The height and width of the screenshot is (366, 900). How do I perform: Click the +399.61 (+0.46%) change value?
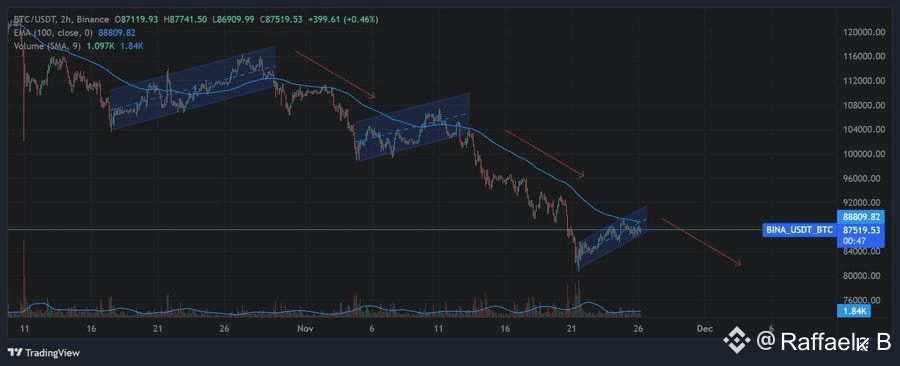click(343, 20)
